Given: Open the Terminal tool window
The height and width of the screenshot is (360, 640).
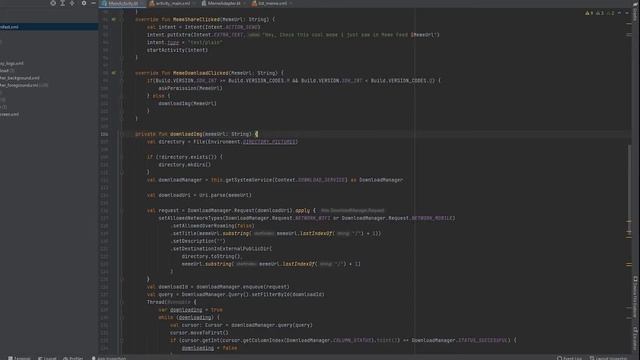Looking at the screenshot, I should click(19, 358).
